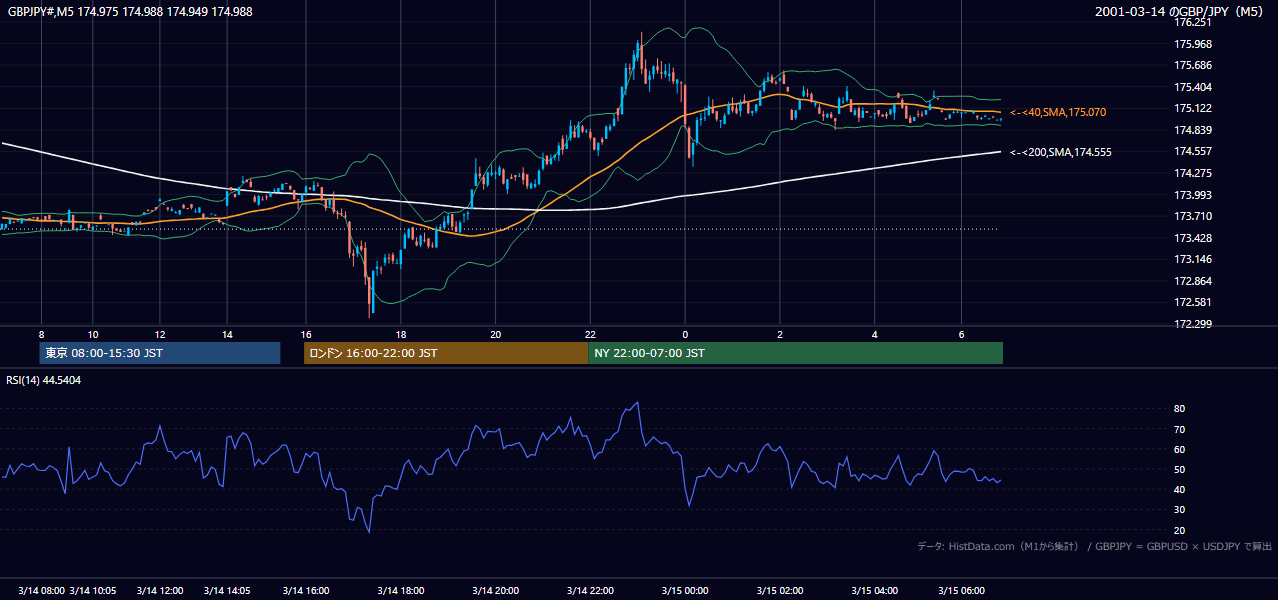The height and width of the screenshot is (600, 1278).
Task: Click the 172.864 price axis label
Action: click(1192, 281)
